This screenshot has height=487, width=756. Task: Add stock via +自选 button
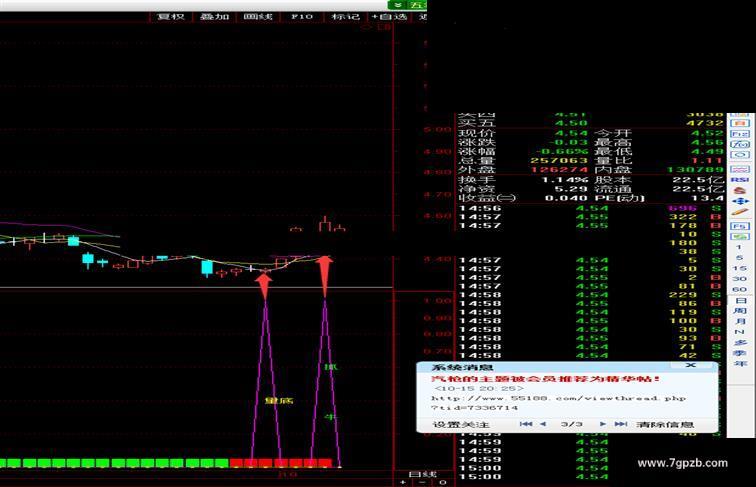389,17
